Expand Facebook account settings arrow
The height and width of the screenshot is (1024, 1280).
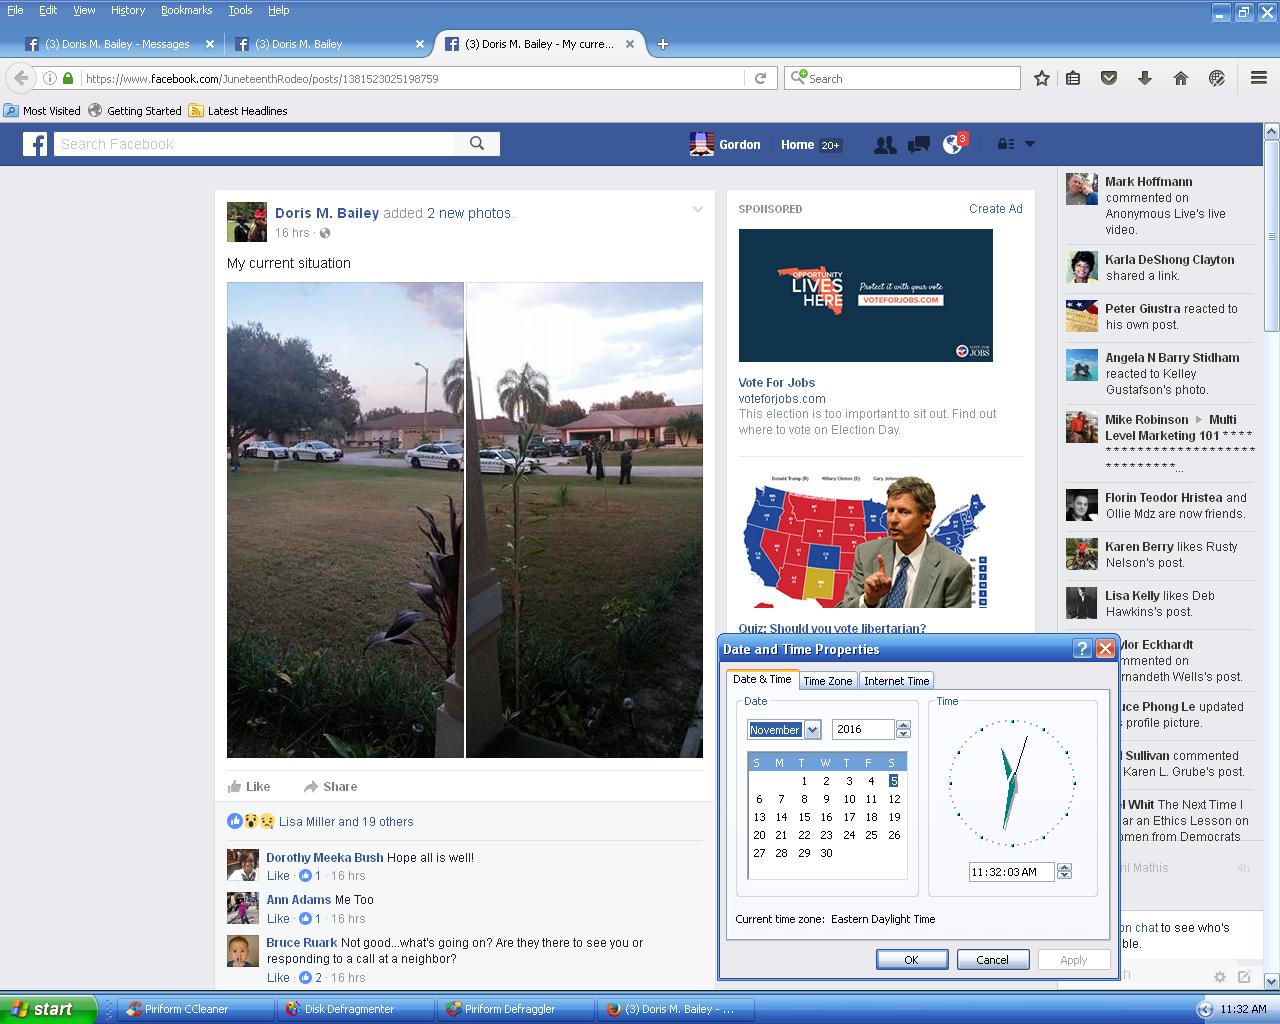click(x=1030, y=144)
